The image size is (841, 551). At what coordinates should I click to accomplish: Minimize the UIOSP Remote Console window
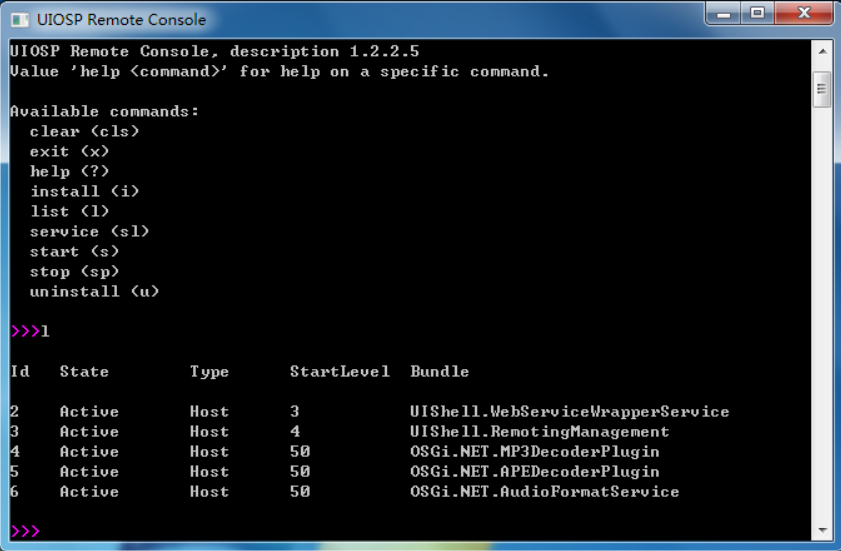[x=724, y=13]
